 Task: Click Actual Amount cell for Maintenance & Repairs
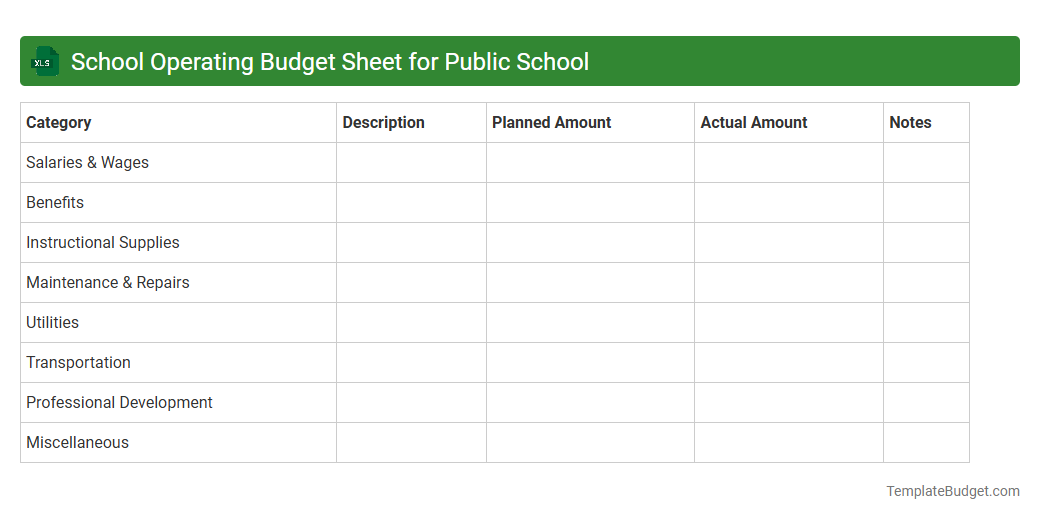pos(789,283)
